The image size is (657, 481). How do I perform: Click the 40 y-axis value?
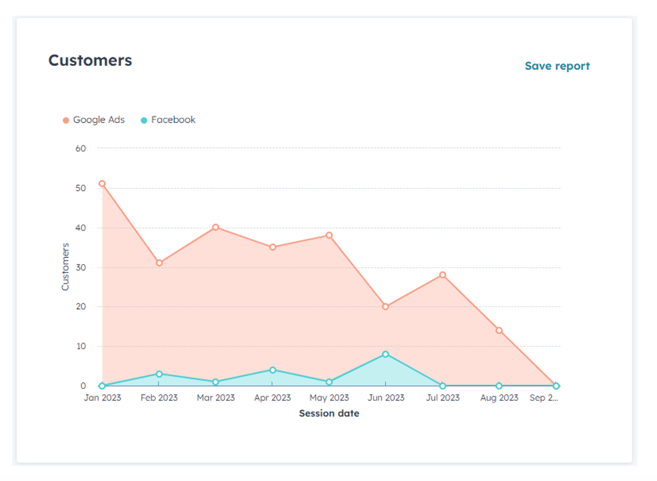[81, 228]
